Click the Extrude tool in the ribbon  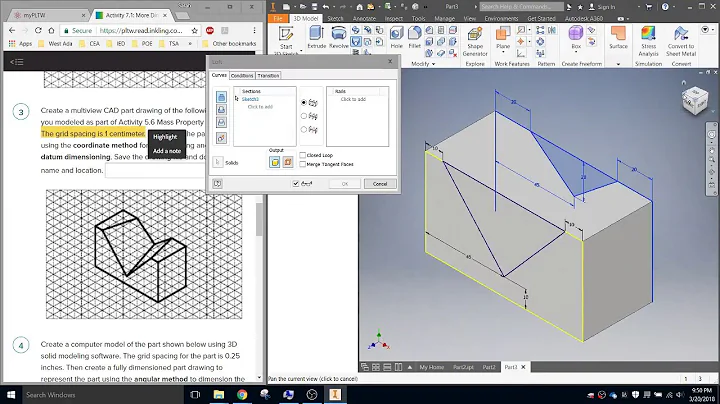(x=316, y=37)
